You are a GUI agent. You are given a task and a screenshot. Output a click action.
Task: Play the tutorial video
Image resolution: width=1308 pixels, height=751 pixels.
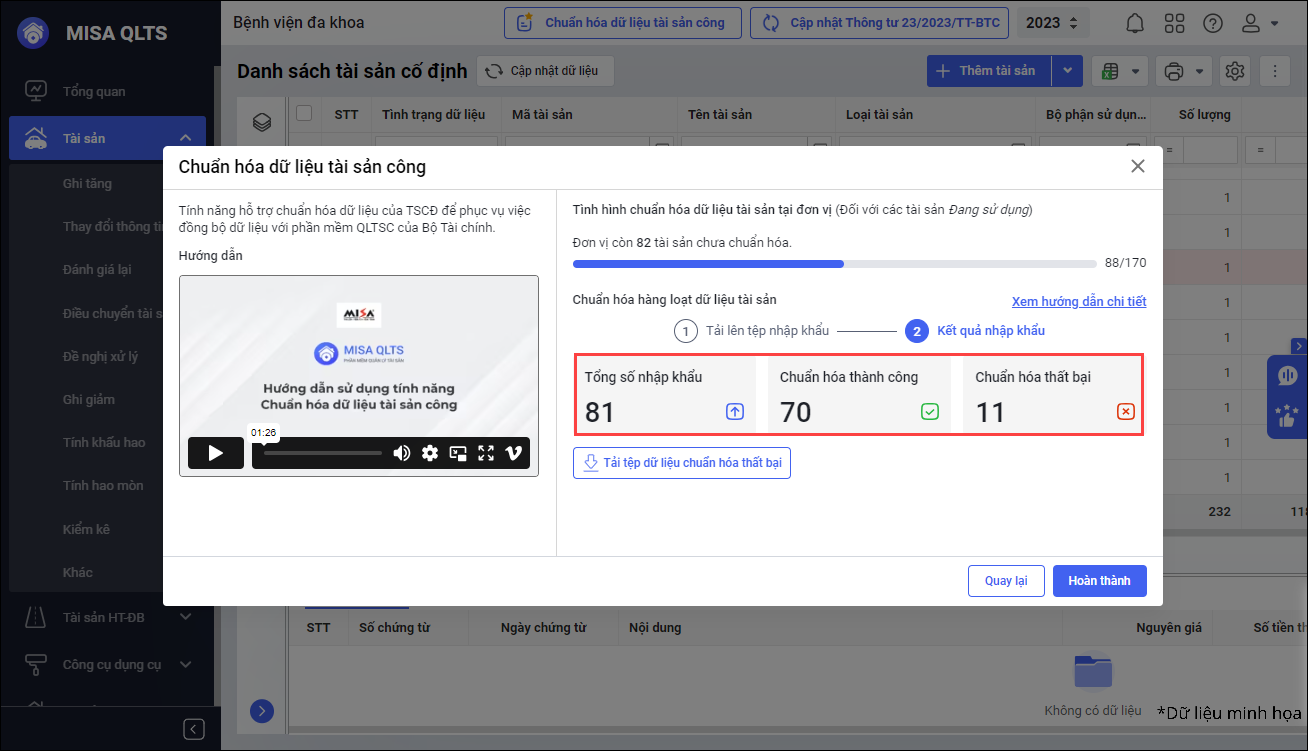coord(215,453)
